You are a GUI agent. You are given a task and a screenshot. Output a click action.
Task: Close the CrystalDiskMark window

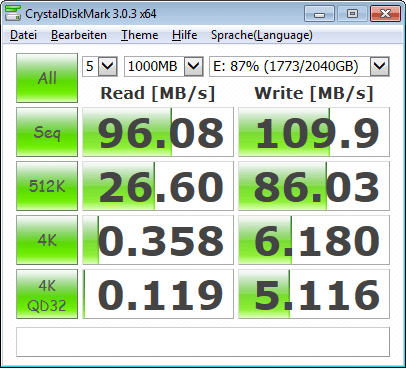[385, 14]
